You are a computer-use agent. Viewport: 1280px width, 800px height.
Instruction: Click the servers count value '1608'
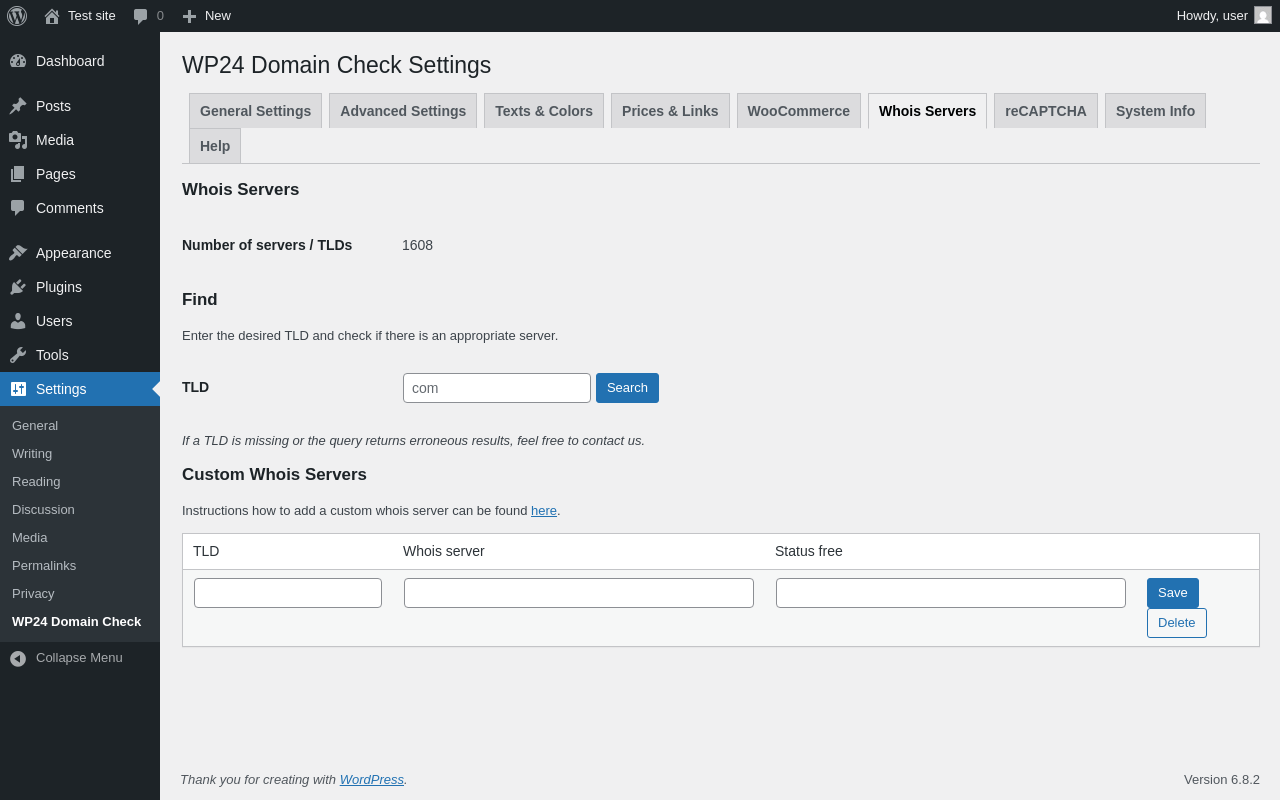point(417,245)
